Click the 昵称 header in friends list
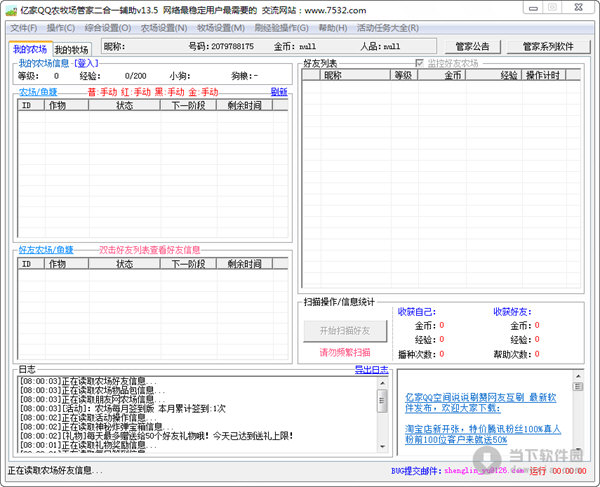The width and height of the screenshot is (600, 487). 355,75
